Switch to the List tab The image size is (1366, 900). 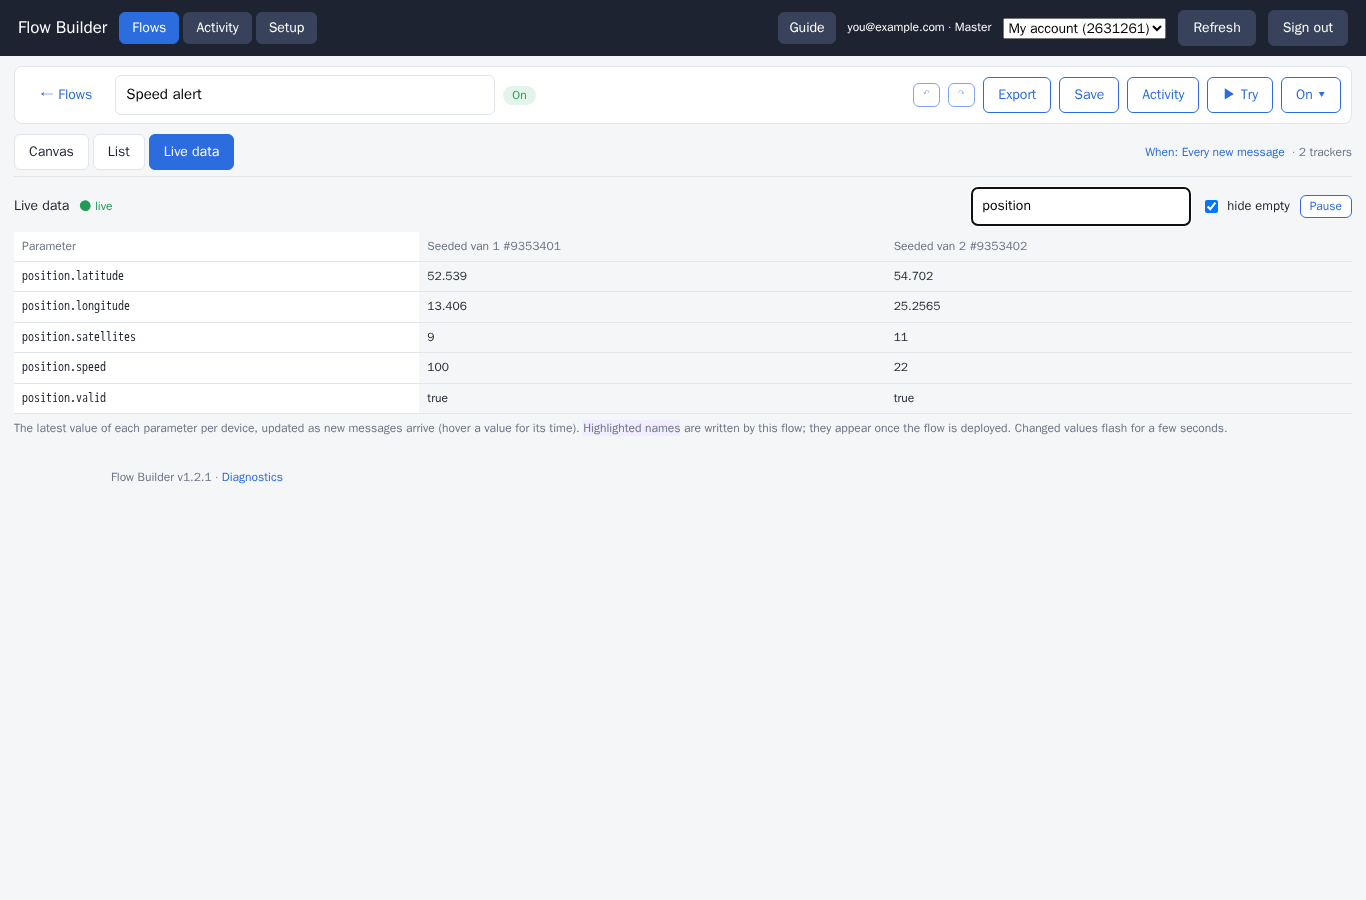pyautogui.click(x=119, y=152)
